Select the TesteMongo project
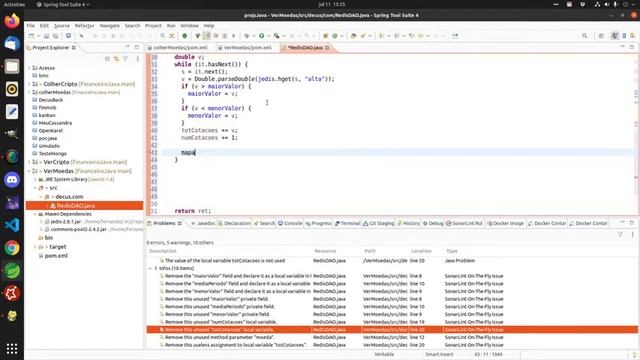The height and width of the screenshot is (360, 640). (x=53, y=154)
